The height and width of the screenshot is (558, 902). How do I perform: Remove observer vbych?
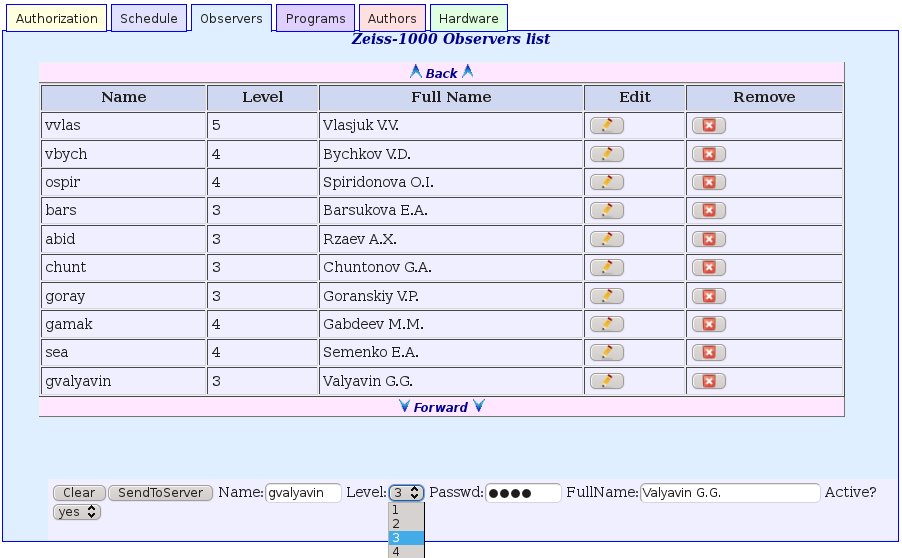(x=709, y=154)
